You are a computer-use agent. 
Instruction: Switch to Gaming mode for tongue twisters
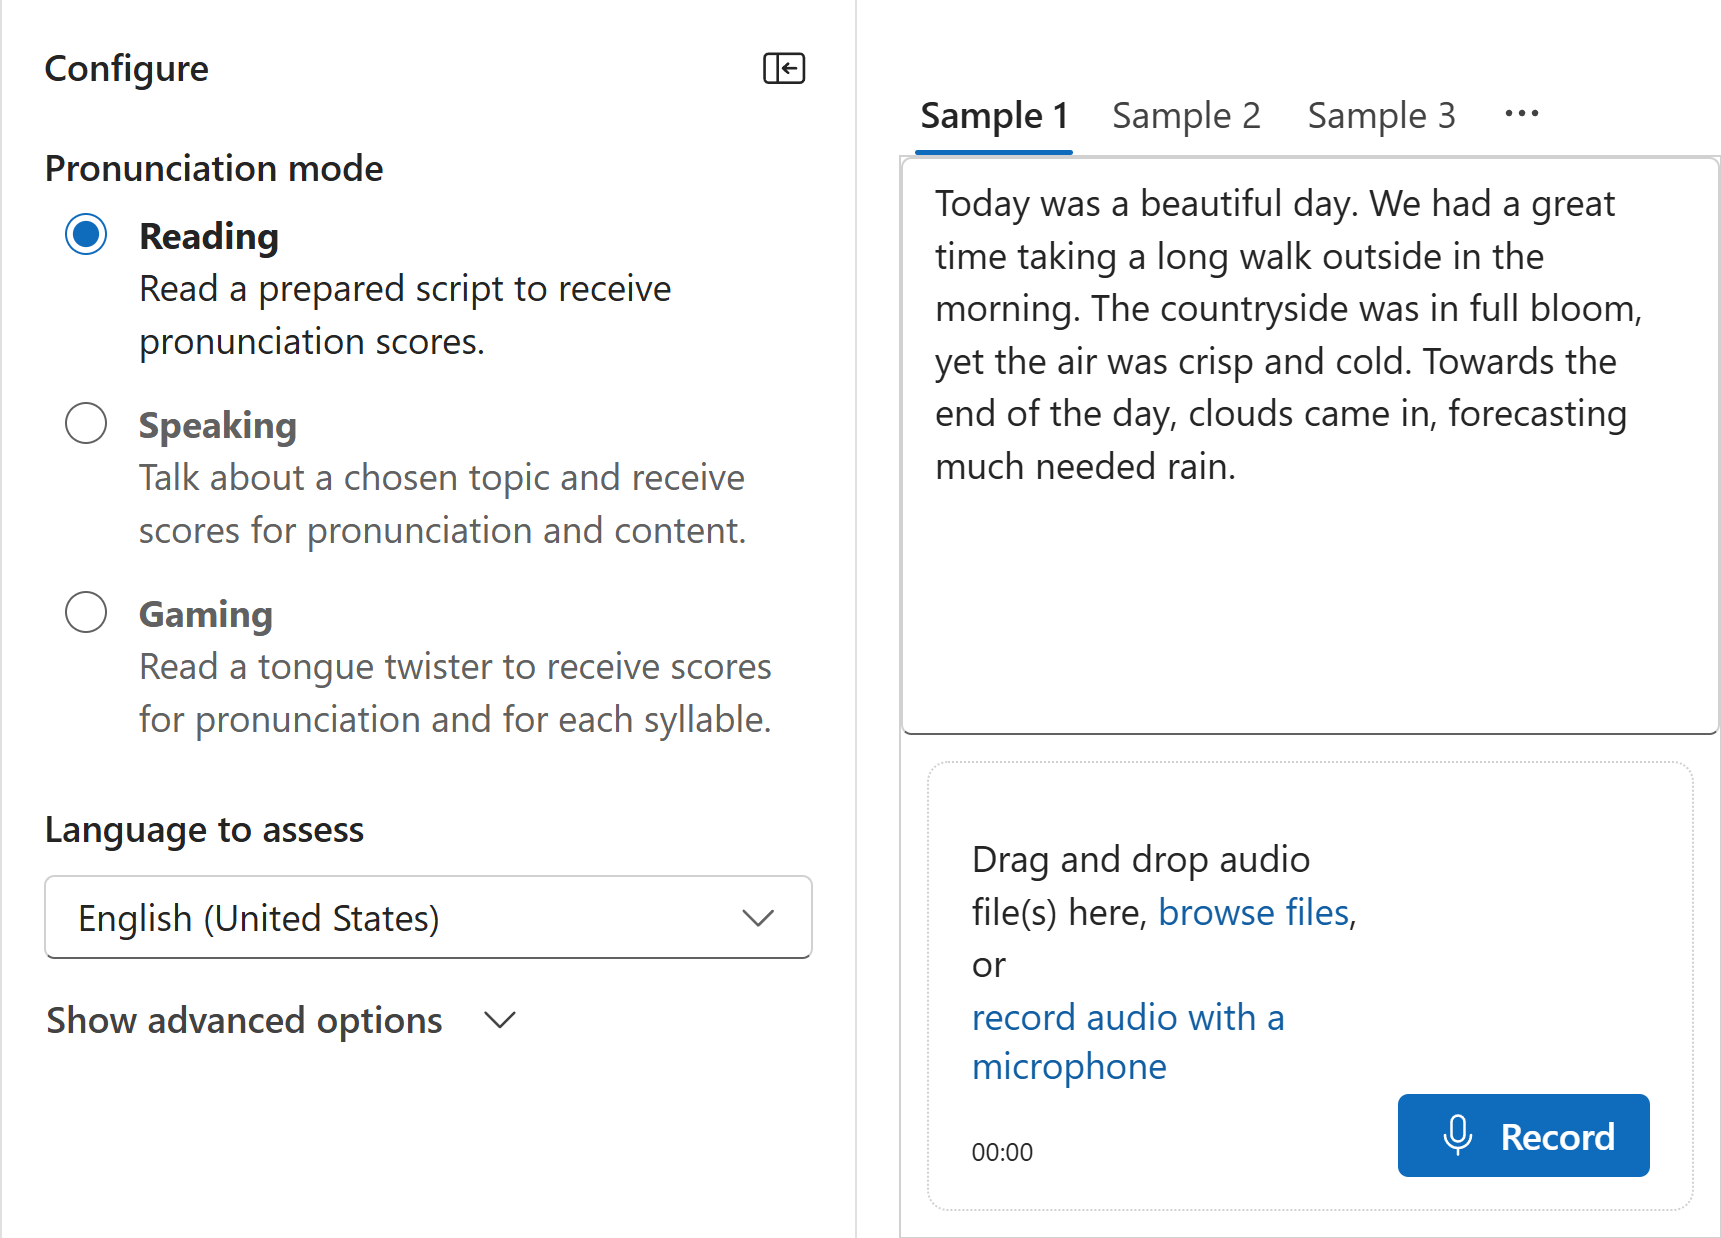pos(86,612)
